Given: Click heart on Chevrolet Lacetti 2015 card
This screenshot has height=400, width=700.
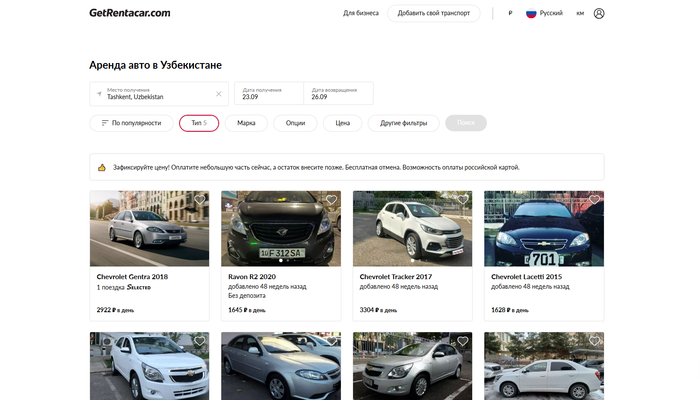Looking at the screenshot, I should tap(594, 200).
